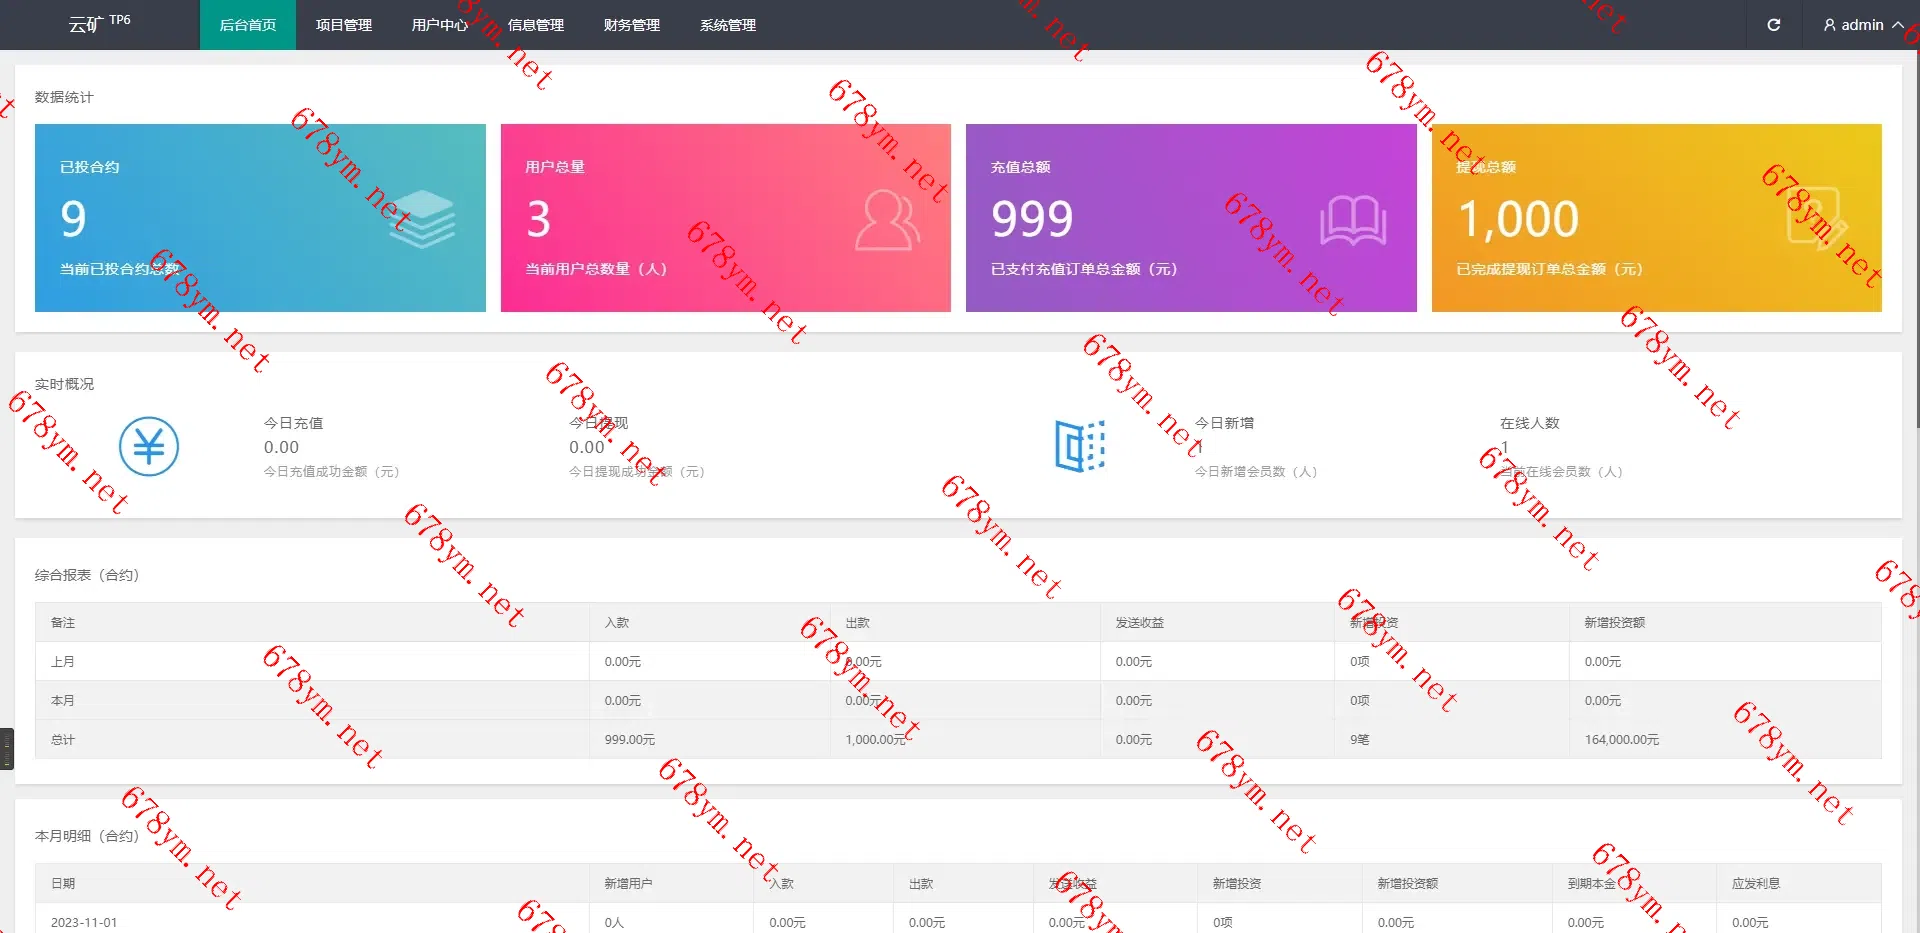Click the refresh icon in top bar

pyautogui.click(x=1773, y=25)
